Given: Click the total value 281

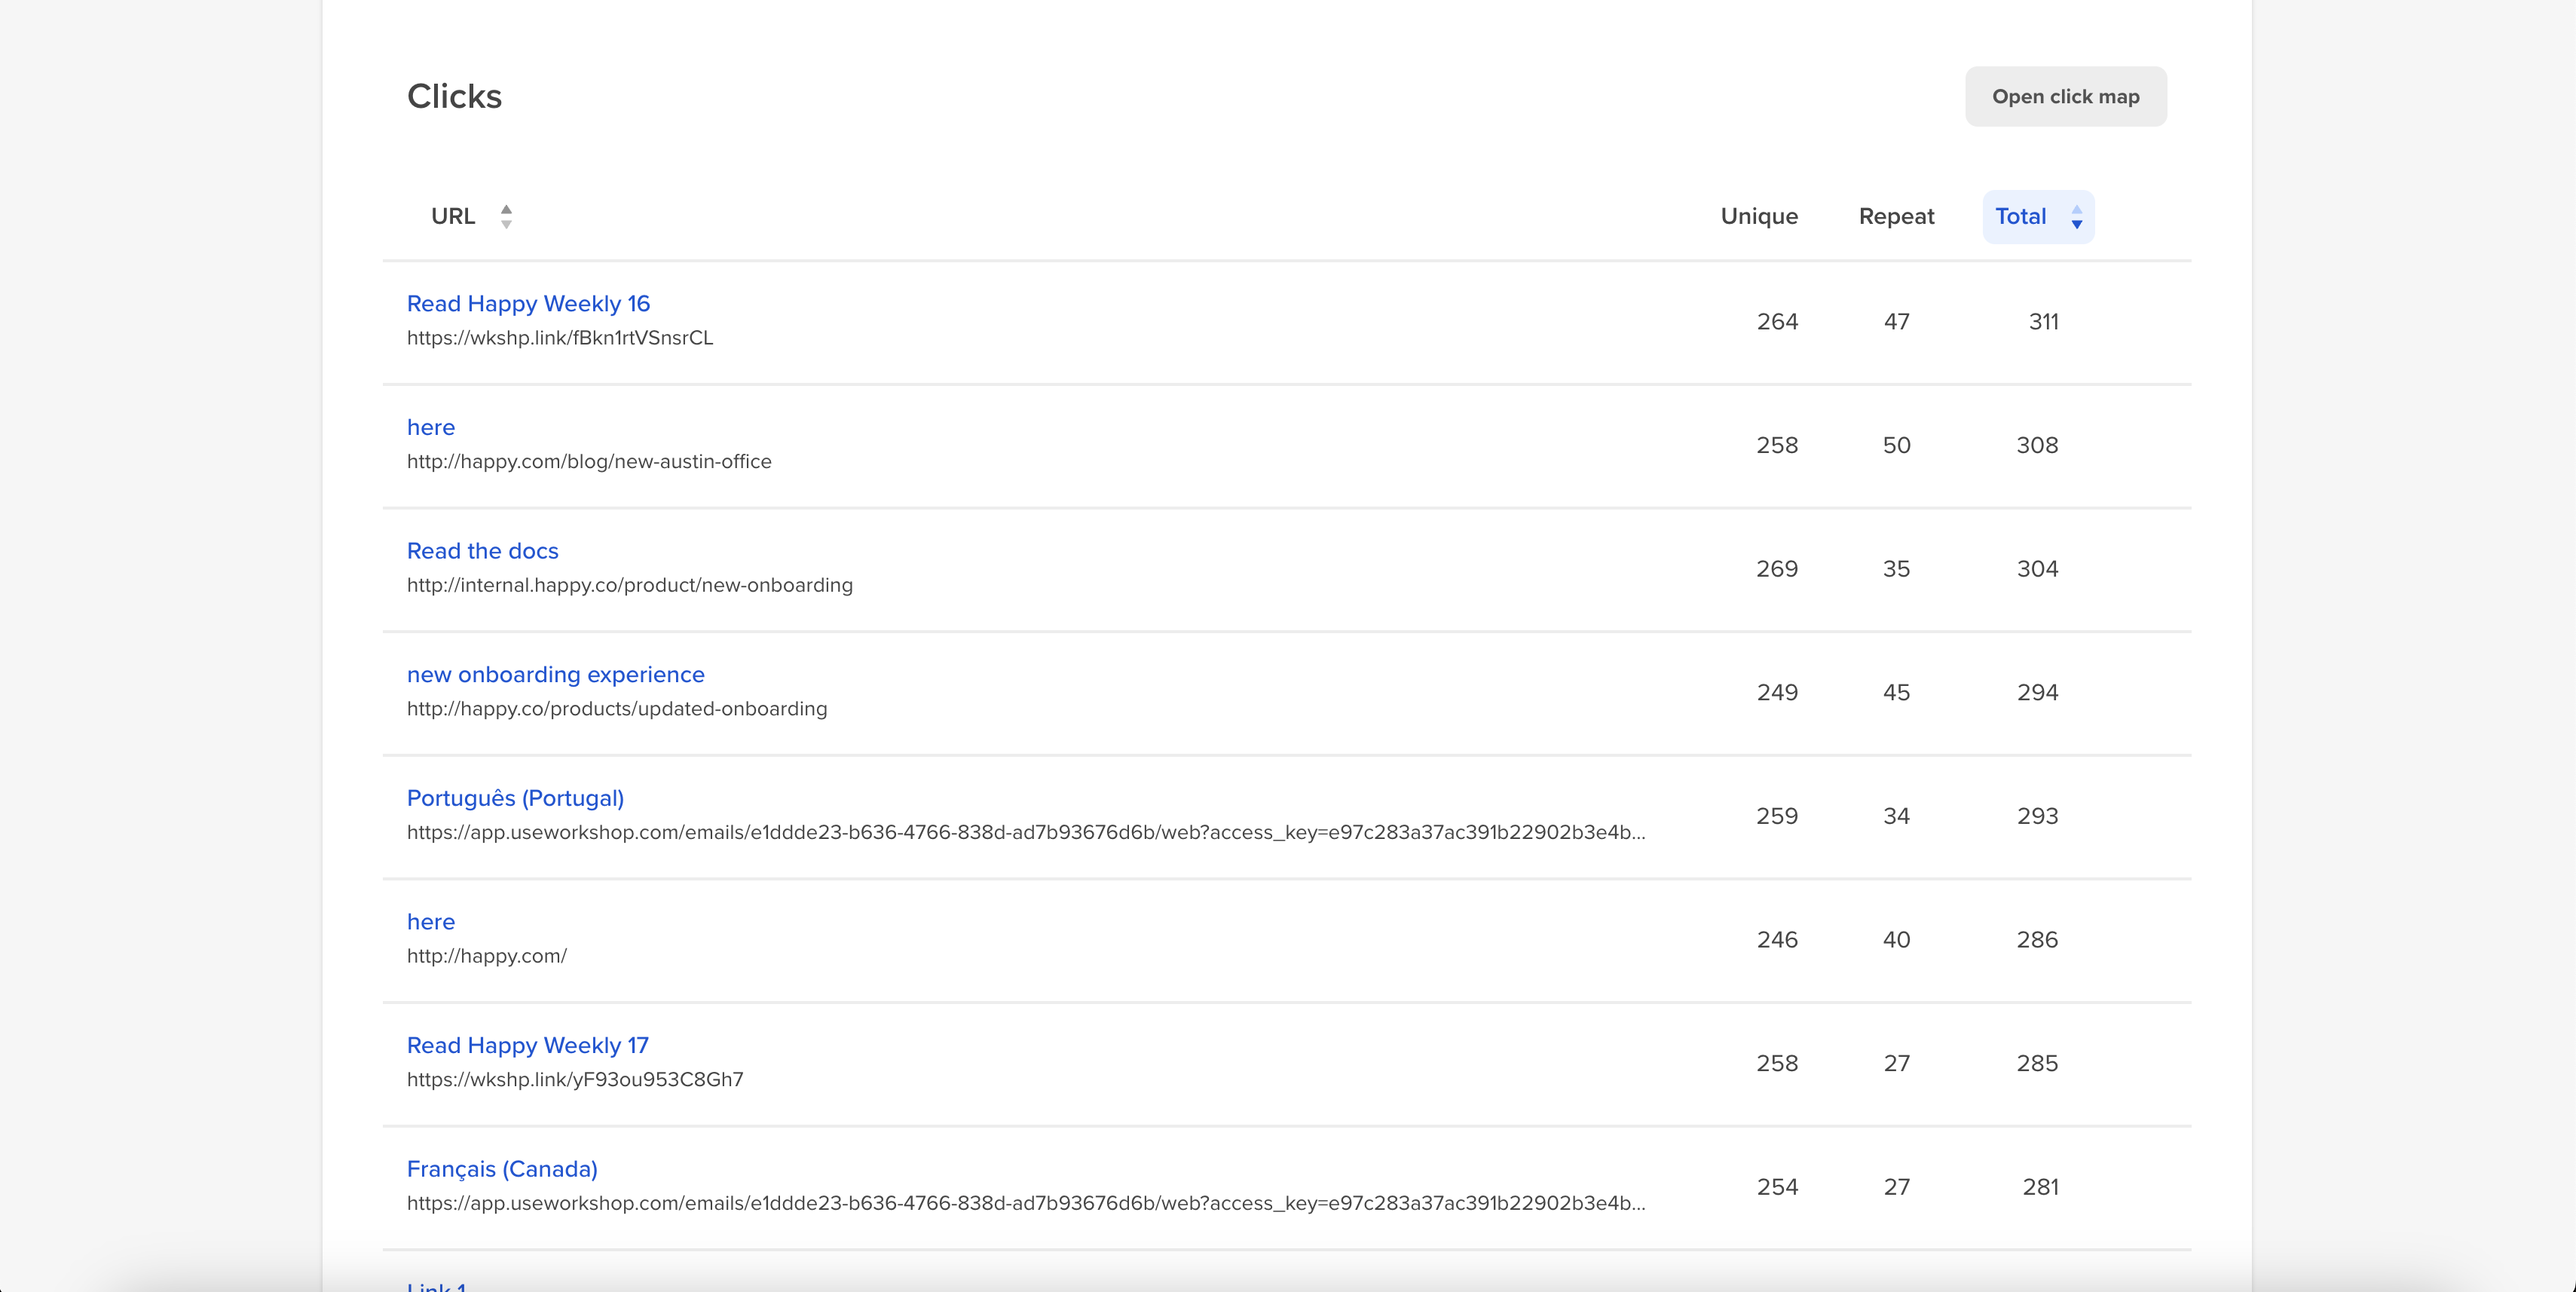Looking at the screenshot, I should [x=2040, y=1187].
